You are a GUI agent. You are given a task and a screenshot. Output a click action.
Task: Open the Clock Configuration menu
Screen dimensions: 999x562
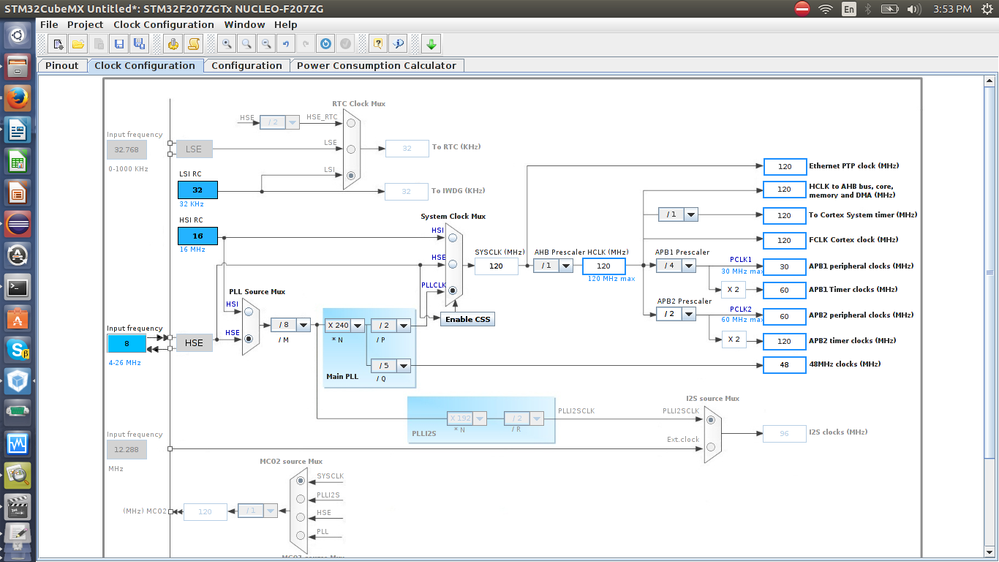(x=164, y=25)
